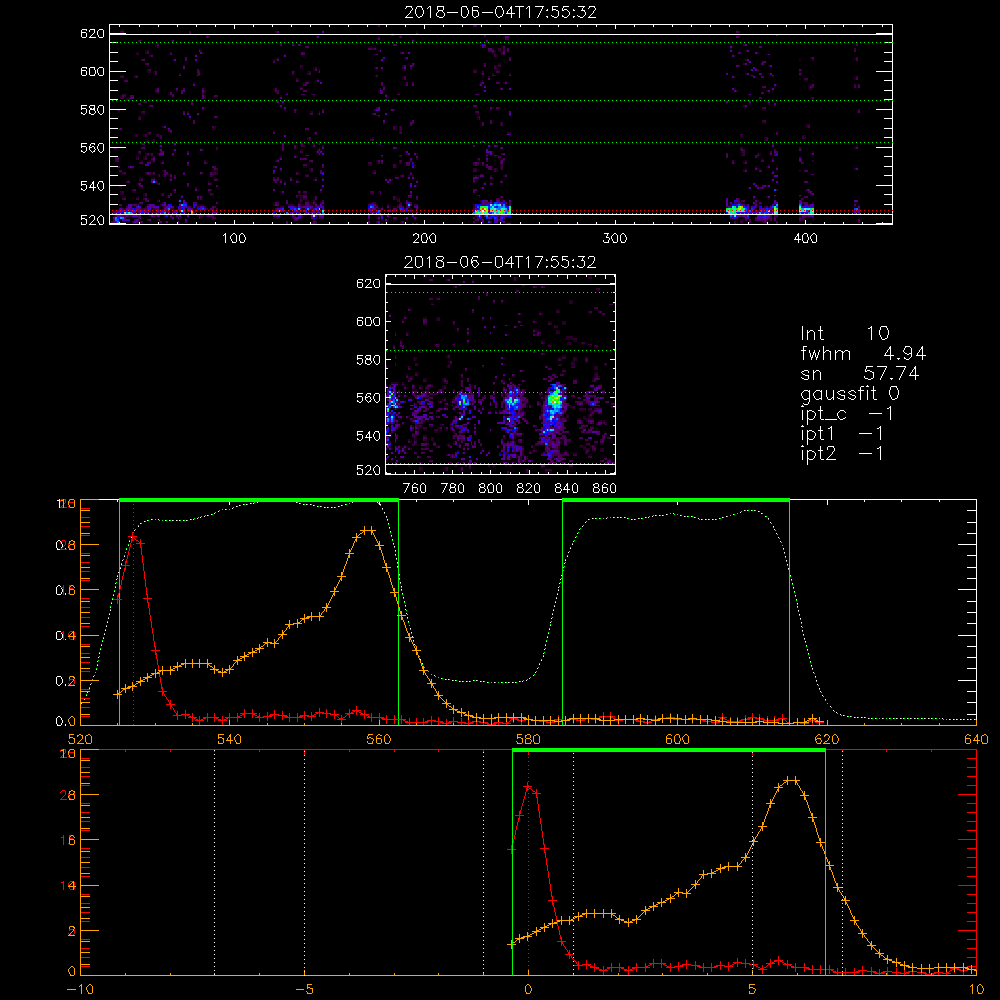This screenshot has height=1000, width=1000.
Task: Click the emission patch near x=400 in top spectrogram
Action: pyautogui.click(x=807, y=209)
